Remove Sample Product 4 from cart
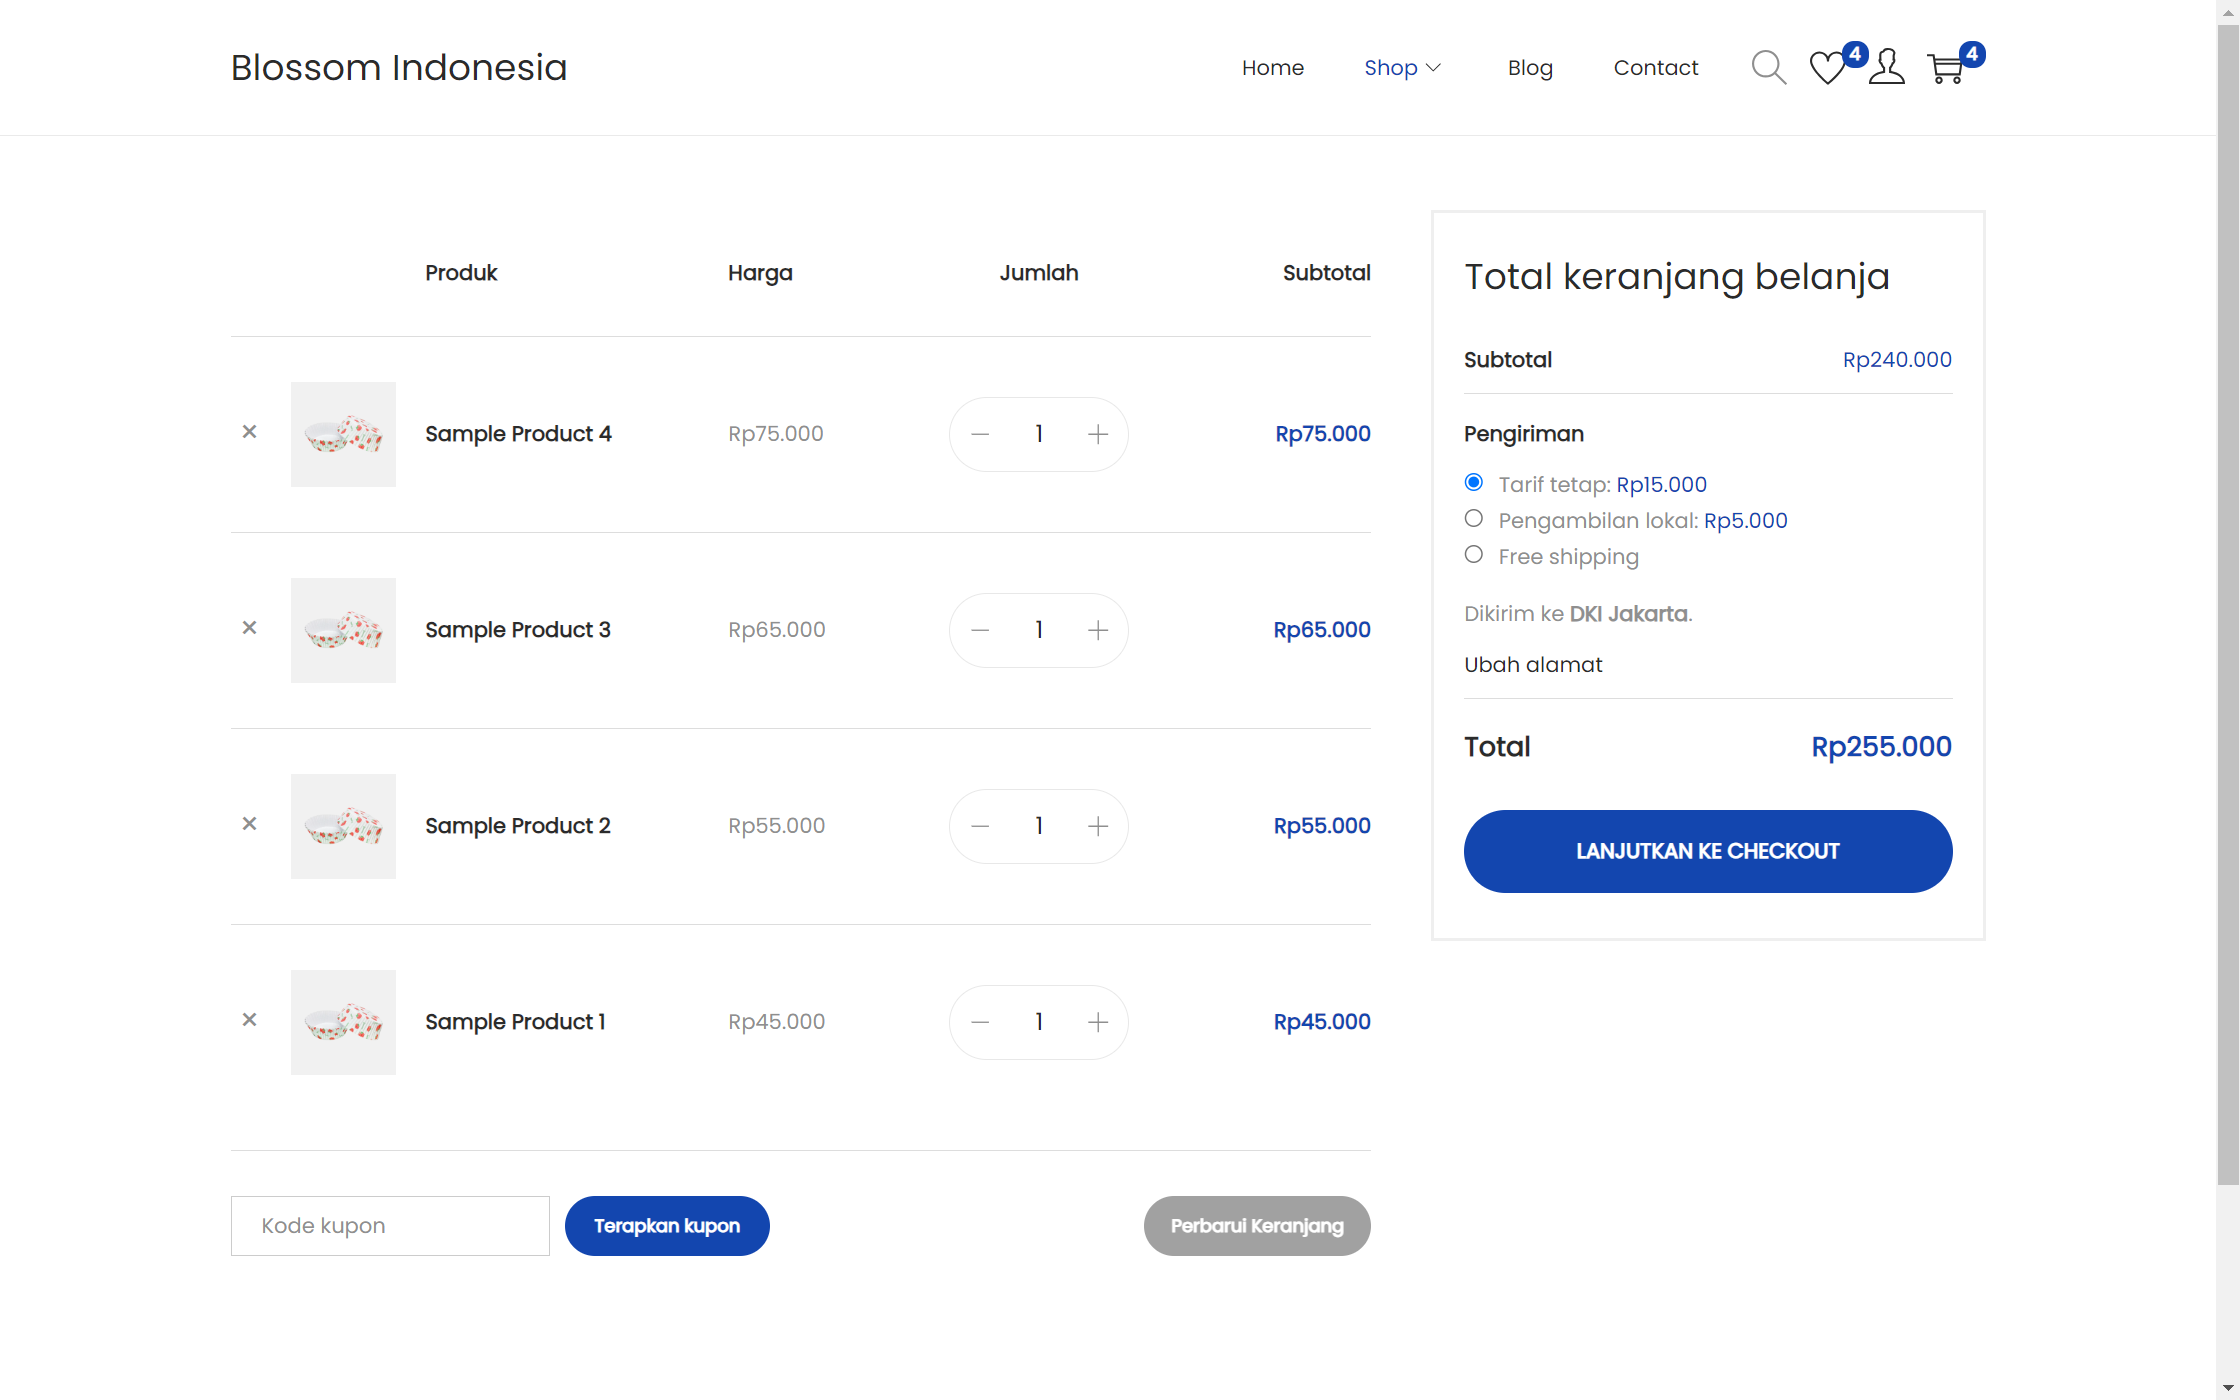The height and width of the screenshot is (1400, 2240). click(250, 432)
